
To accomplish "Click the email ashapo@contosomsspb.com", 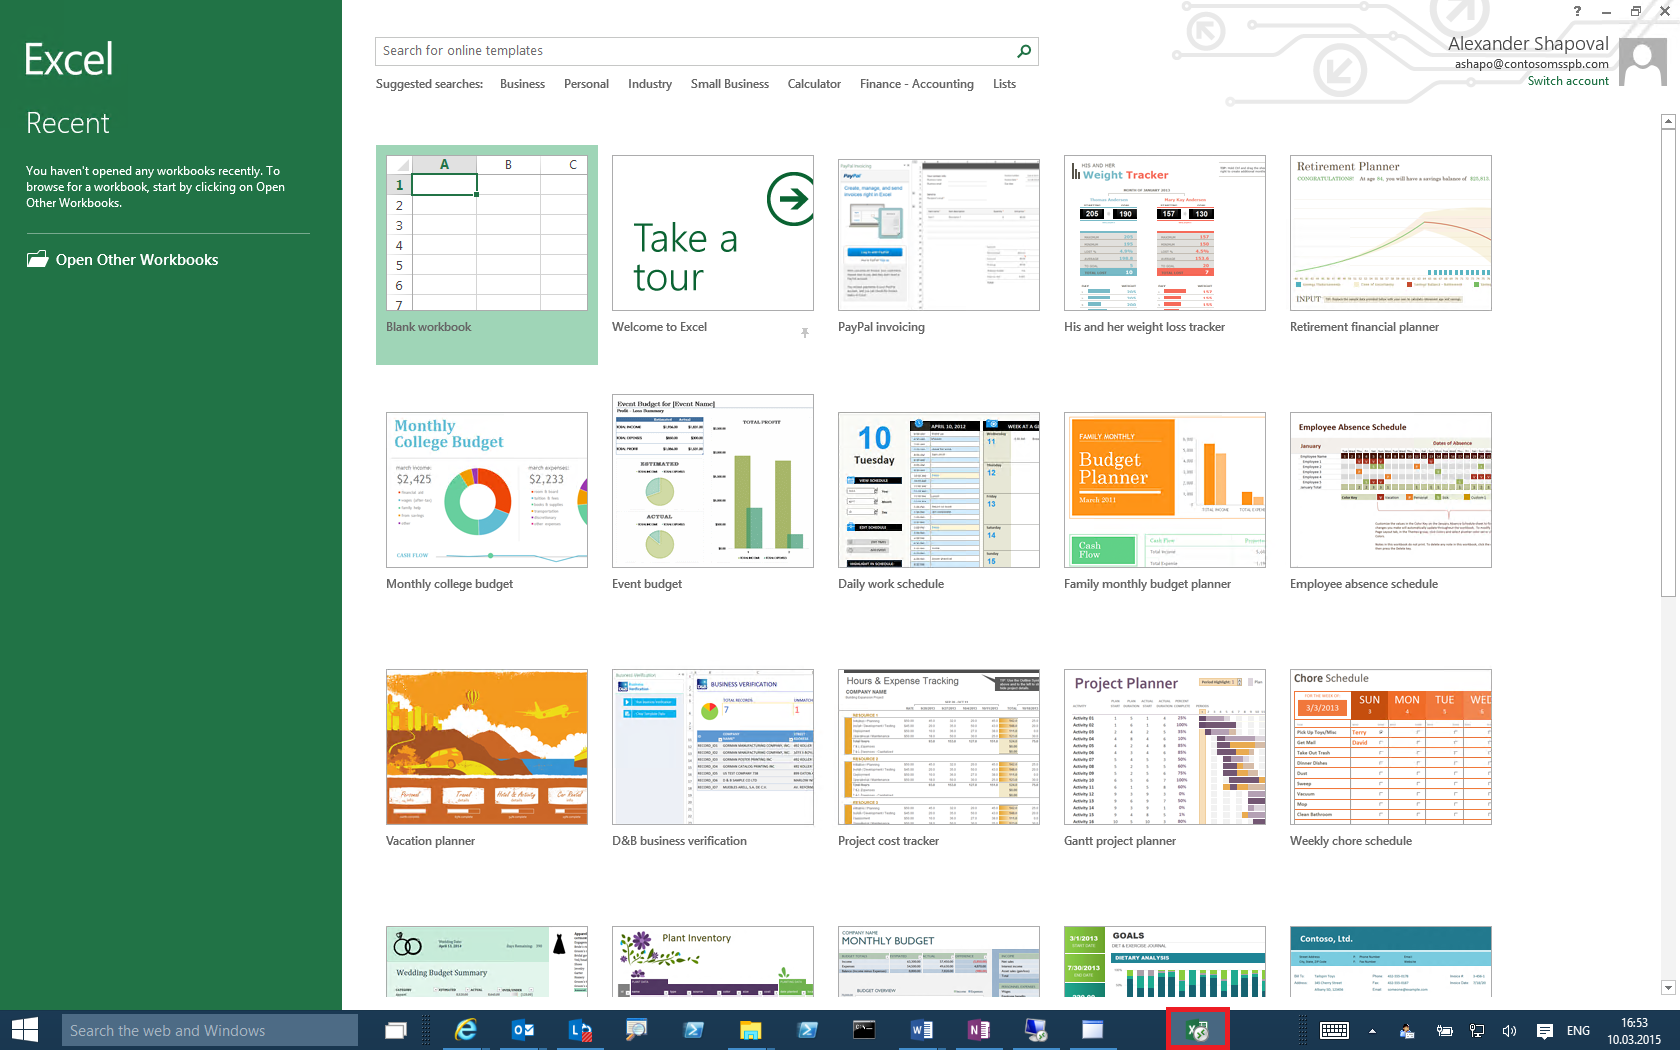I will point(1532,64).
